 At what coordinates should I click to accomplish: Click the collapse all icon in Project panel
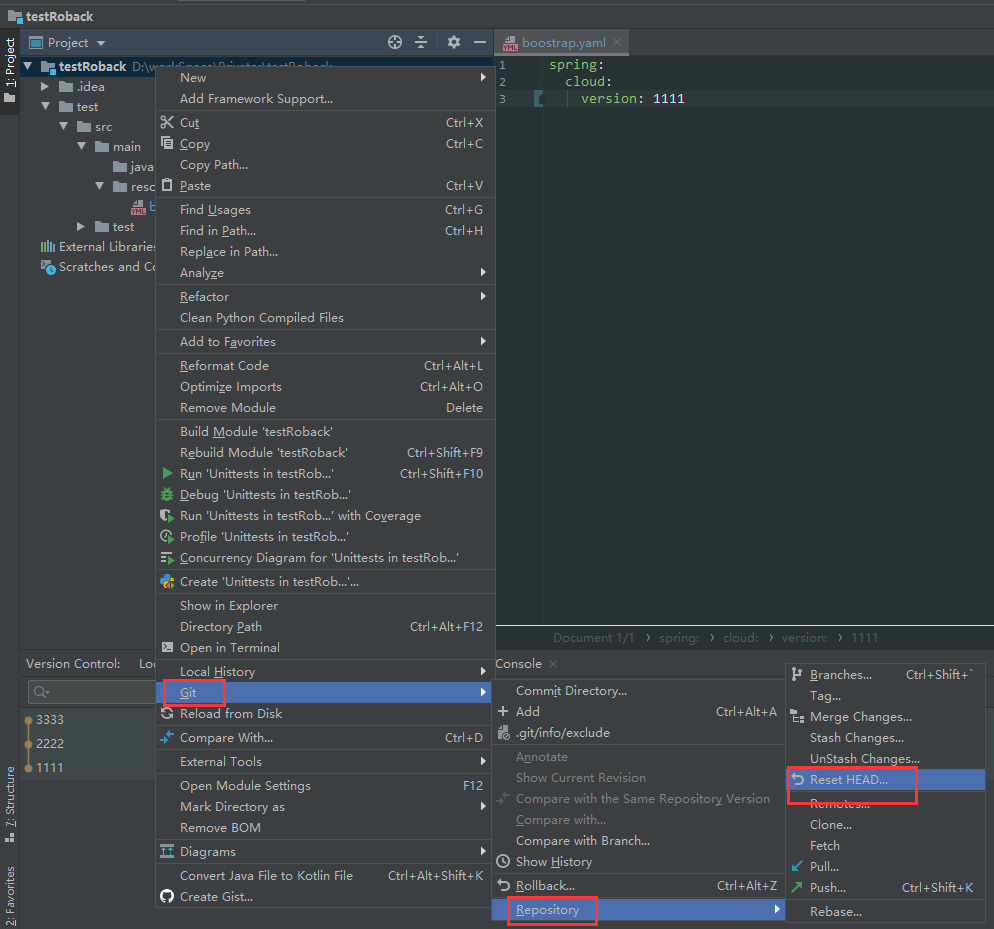point(421,42)
